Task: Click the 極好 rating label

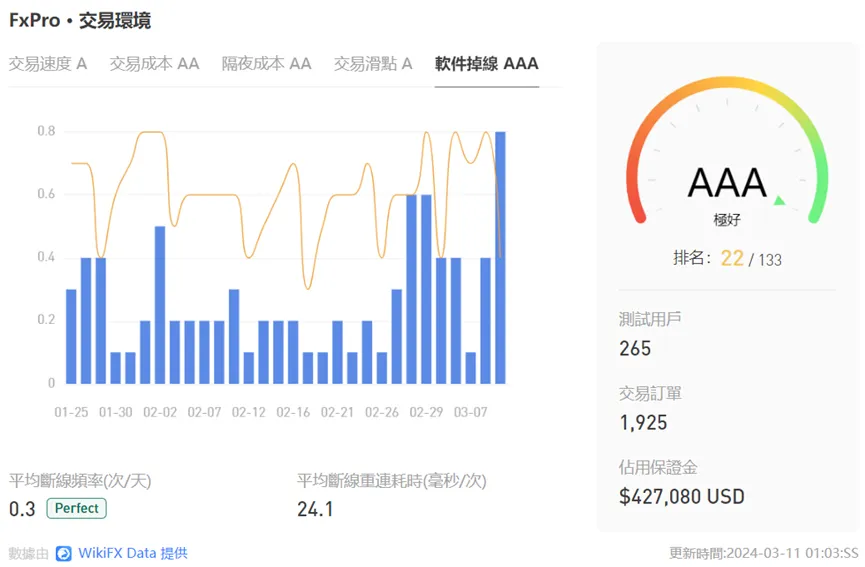Action: click(x=727, y=220)
